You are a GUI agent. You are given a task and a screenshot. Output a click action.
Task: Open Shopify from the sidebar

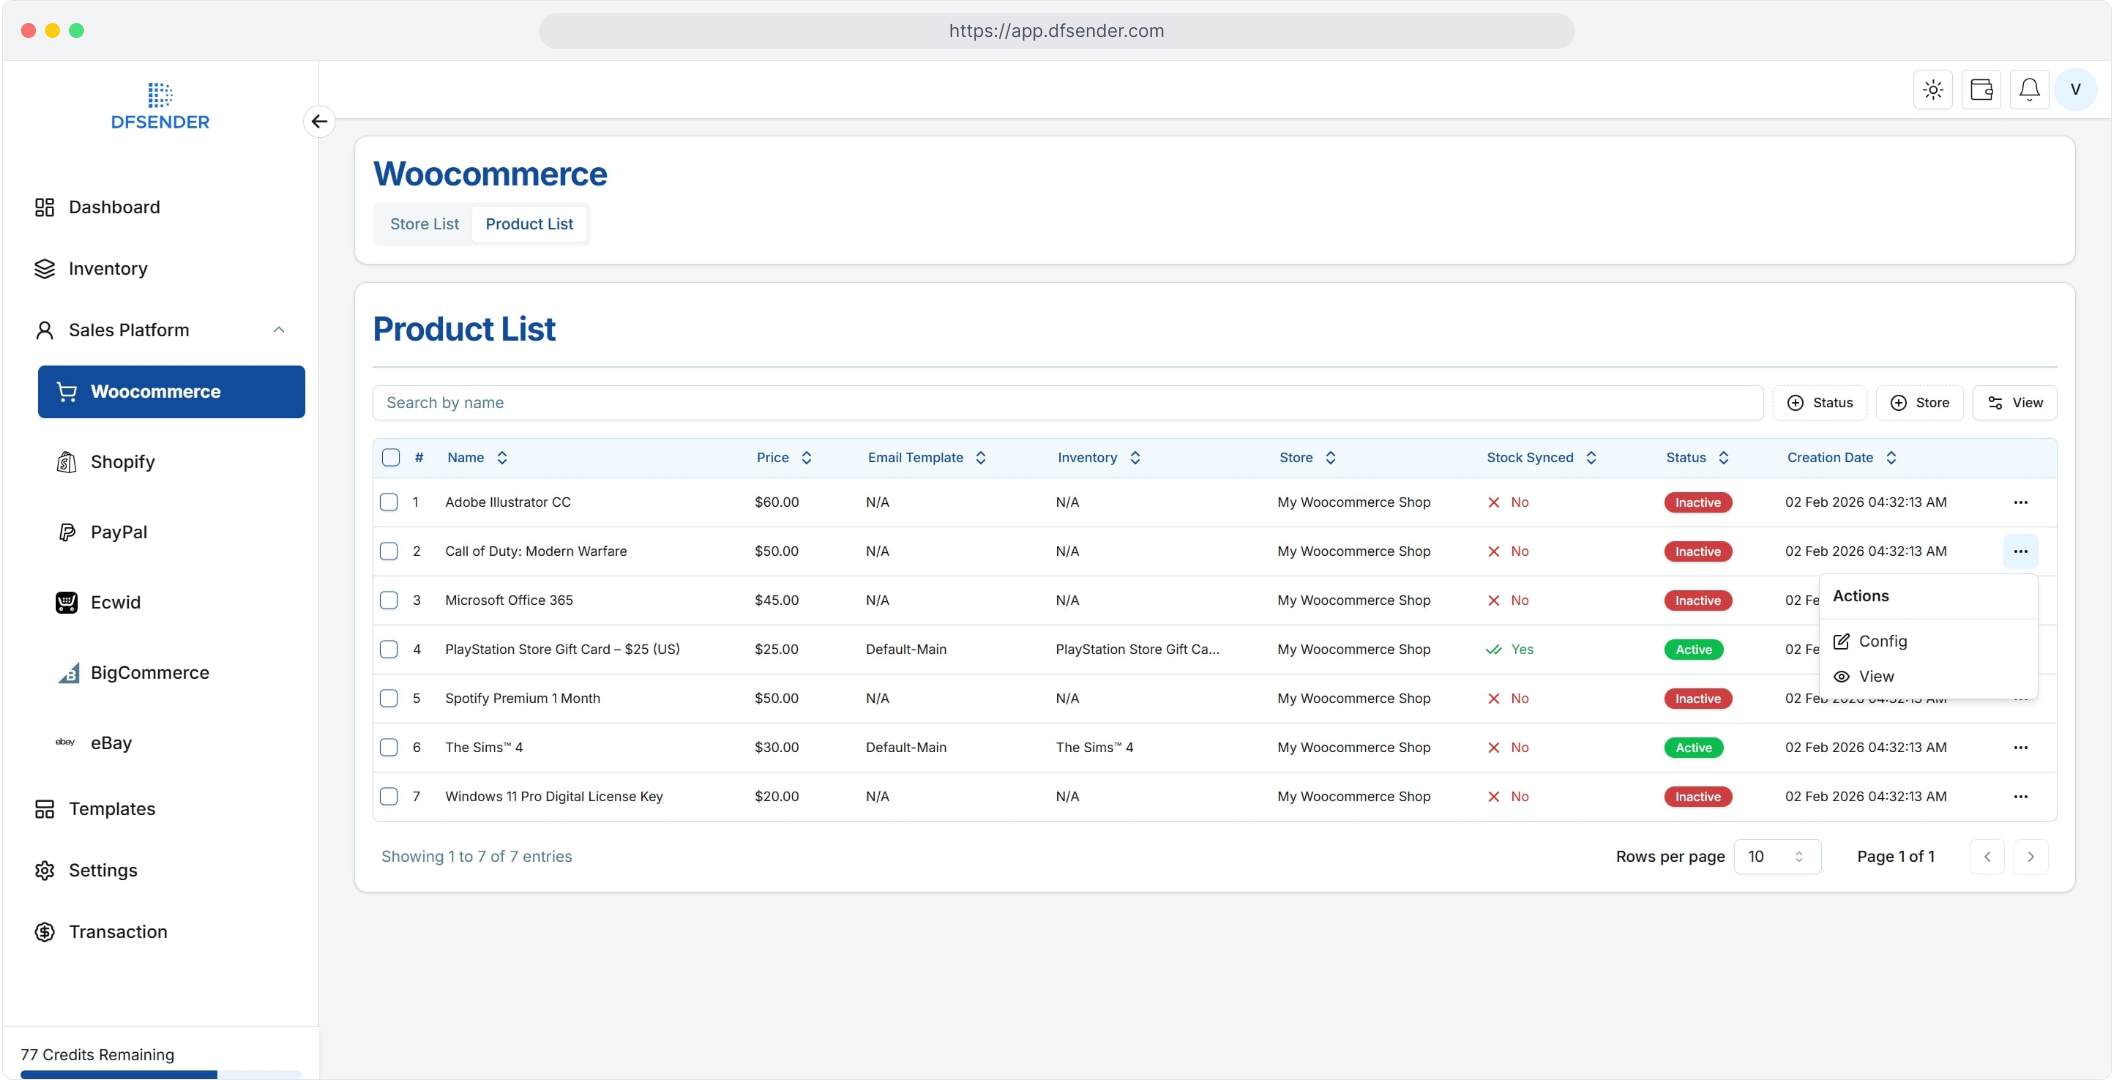tap(122, 462)
